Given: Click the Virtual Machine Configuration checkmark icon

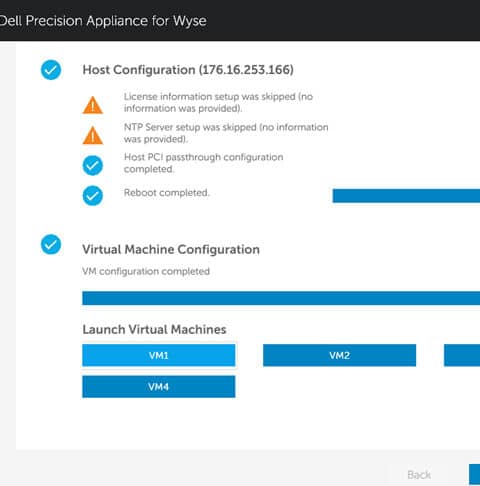Looking at the screenshot, I should pos(51,244).
